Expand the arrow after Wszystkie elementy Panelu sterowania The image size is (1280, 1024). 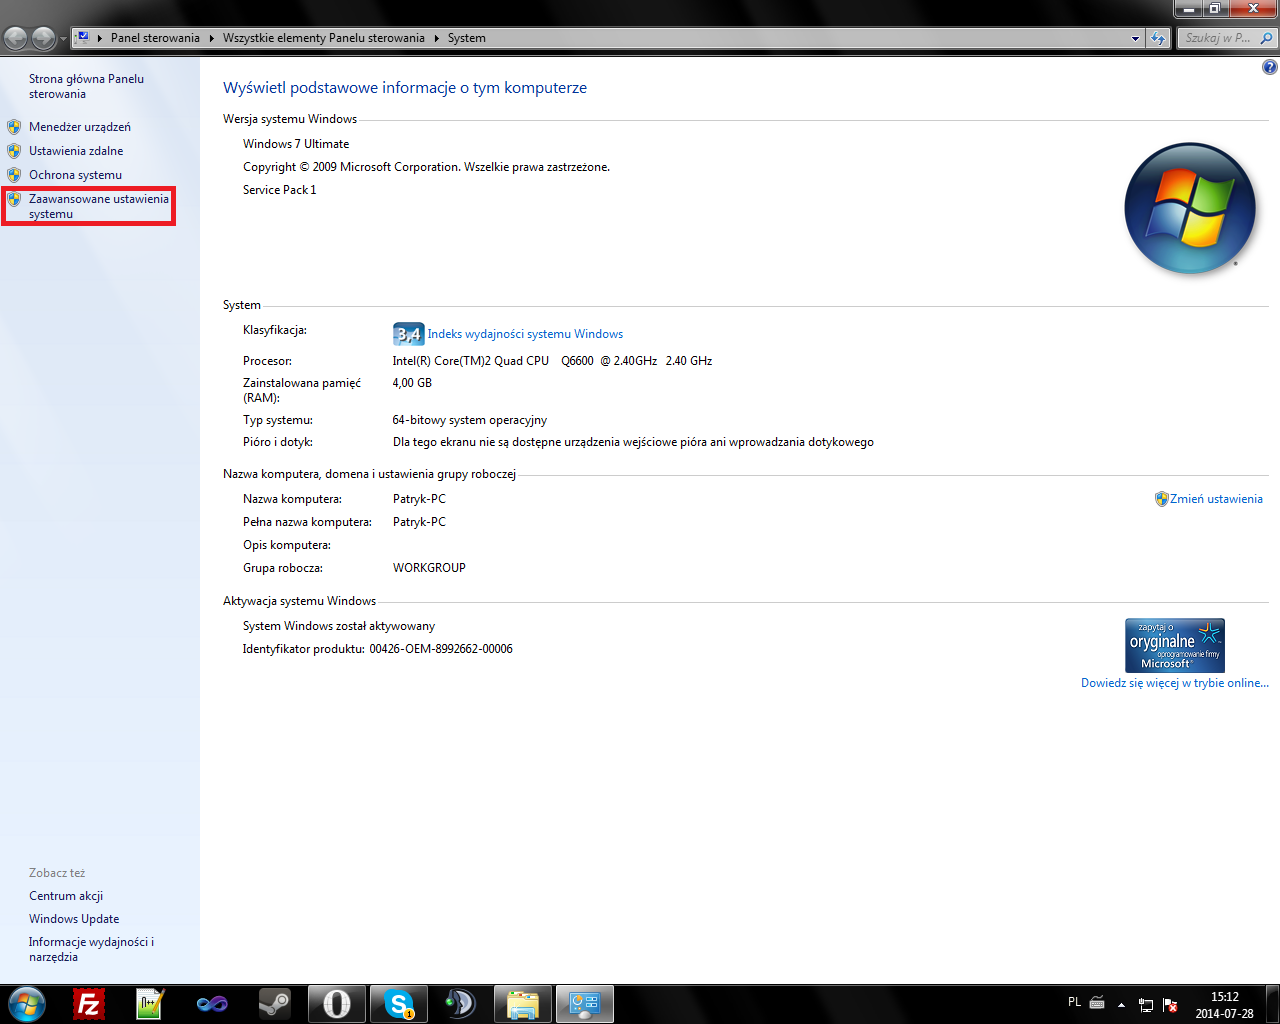pos(437,38)
